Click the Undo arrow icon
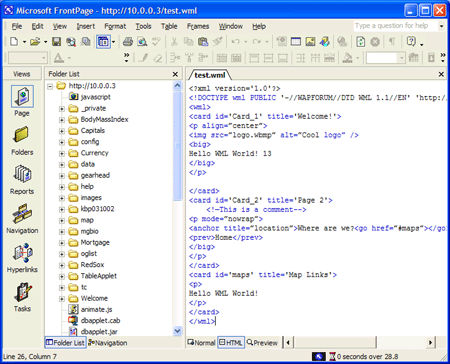The width and height of the screenshot is (450, 364). (x=236, y=42)
